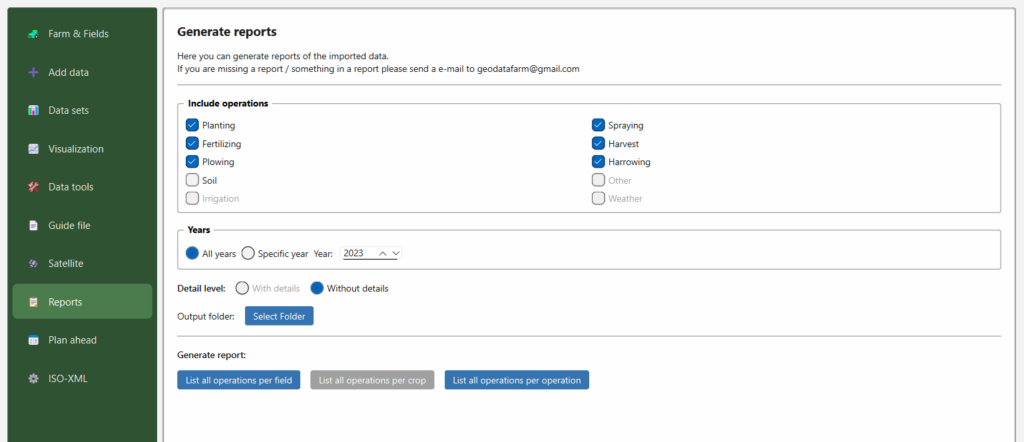Viewport: 1024px width, 442px height.
Task: Click the Output folder label
Action: tap(206, 317)
